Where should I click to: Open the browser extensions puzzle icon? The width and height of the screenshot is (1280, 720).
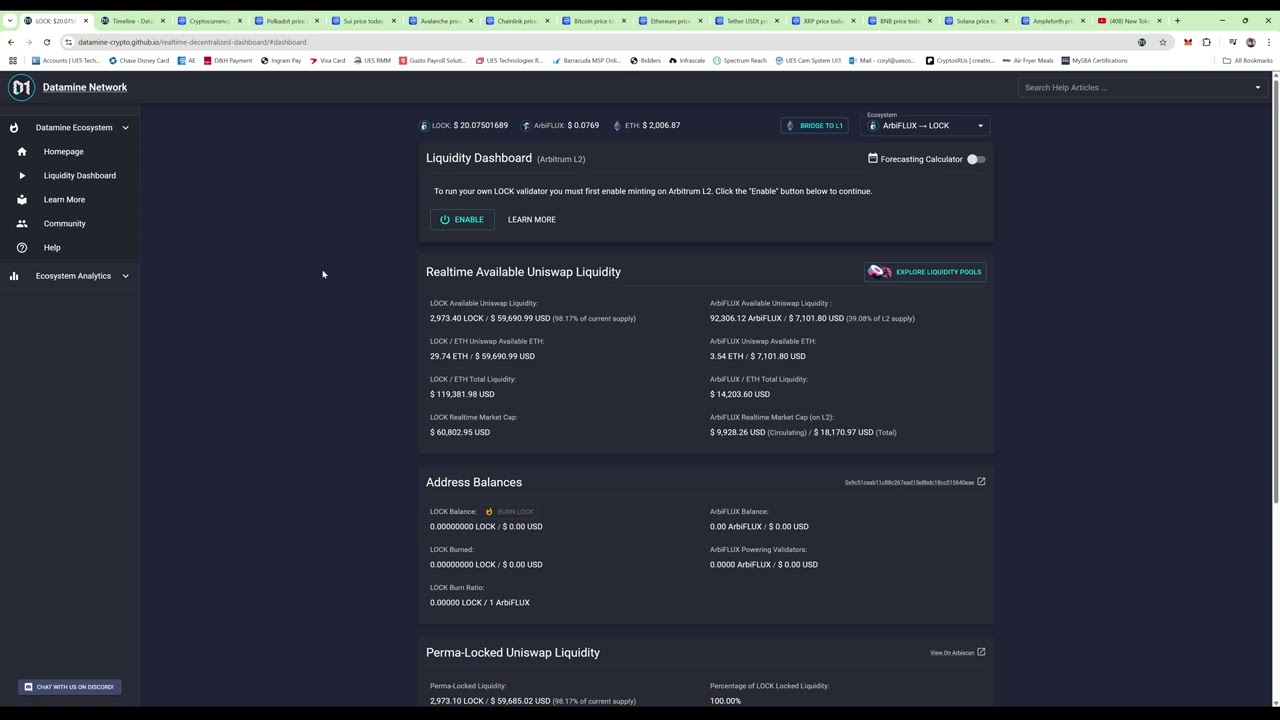(1207, 42)
